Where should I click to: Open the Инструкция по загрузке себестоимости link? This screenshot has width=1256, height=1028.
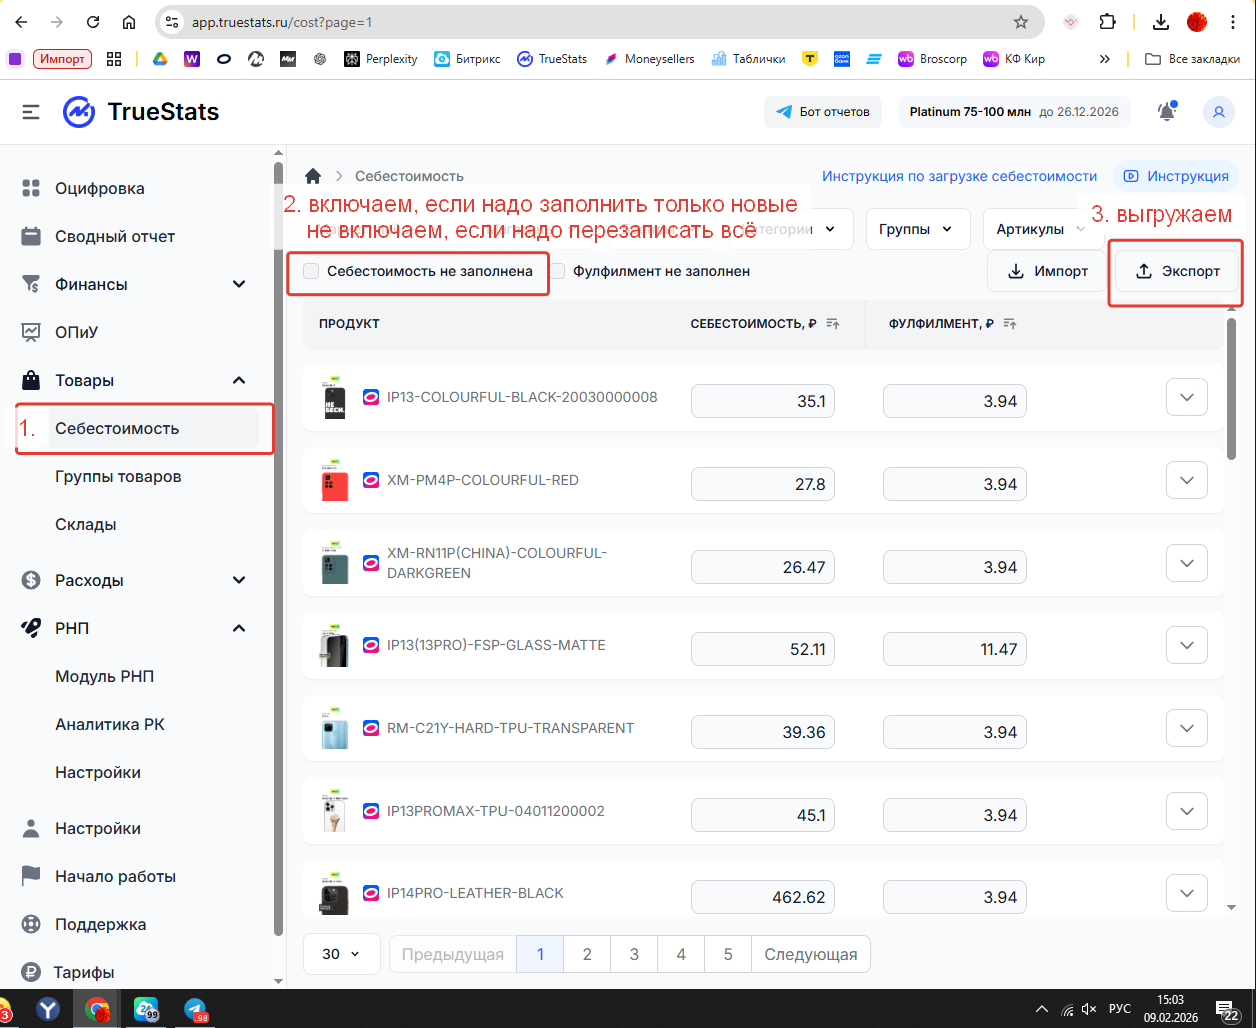pos(959,176)
